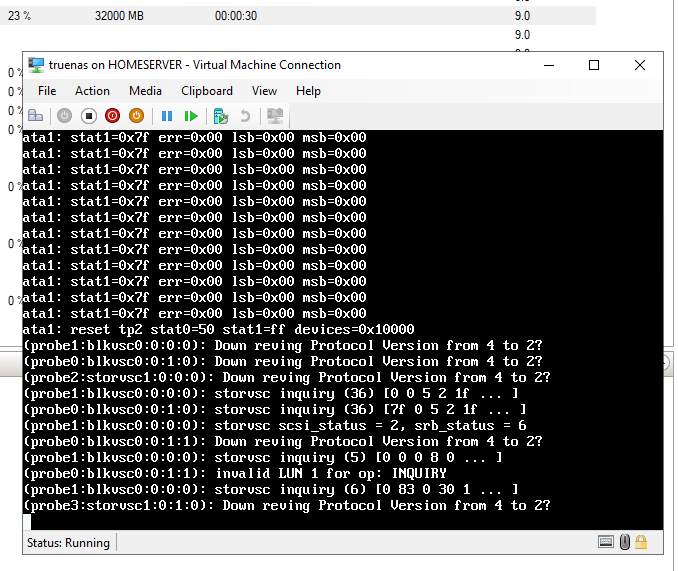Click the Ctrl+Alt+Delete toolbar icon
This screenshot has height=571, width=678.
35,116
